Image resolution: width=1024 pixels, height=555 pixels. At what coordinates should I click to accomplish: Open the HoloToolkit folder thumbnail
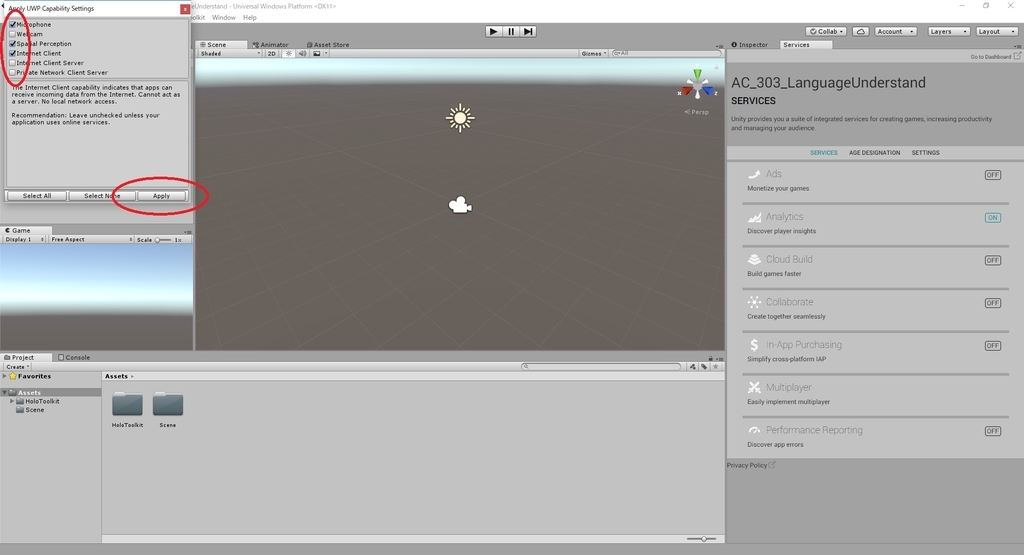click(127, 404)
